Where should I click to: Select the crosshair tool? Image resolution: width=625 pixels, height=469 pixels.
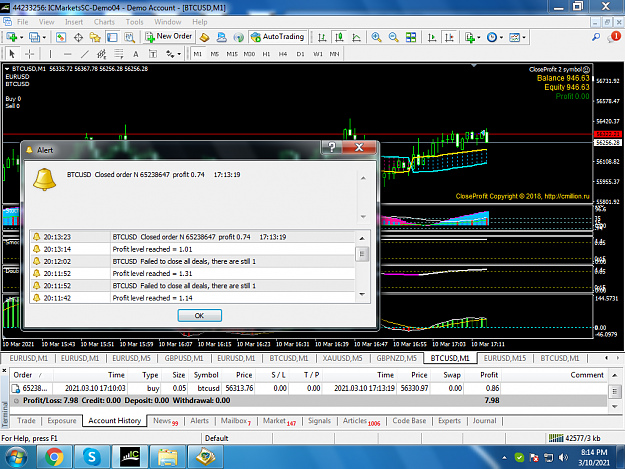point(29,54)
